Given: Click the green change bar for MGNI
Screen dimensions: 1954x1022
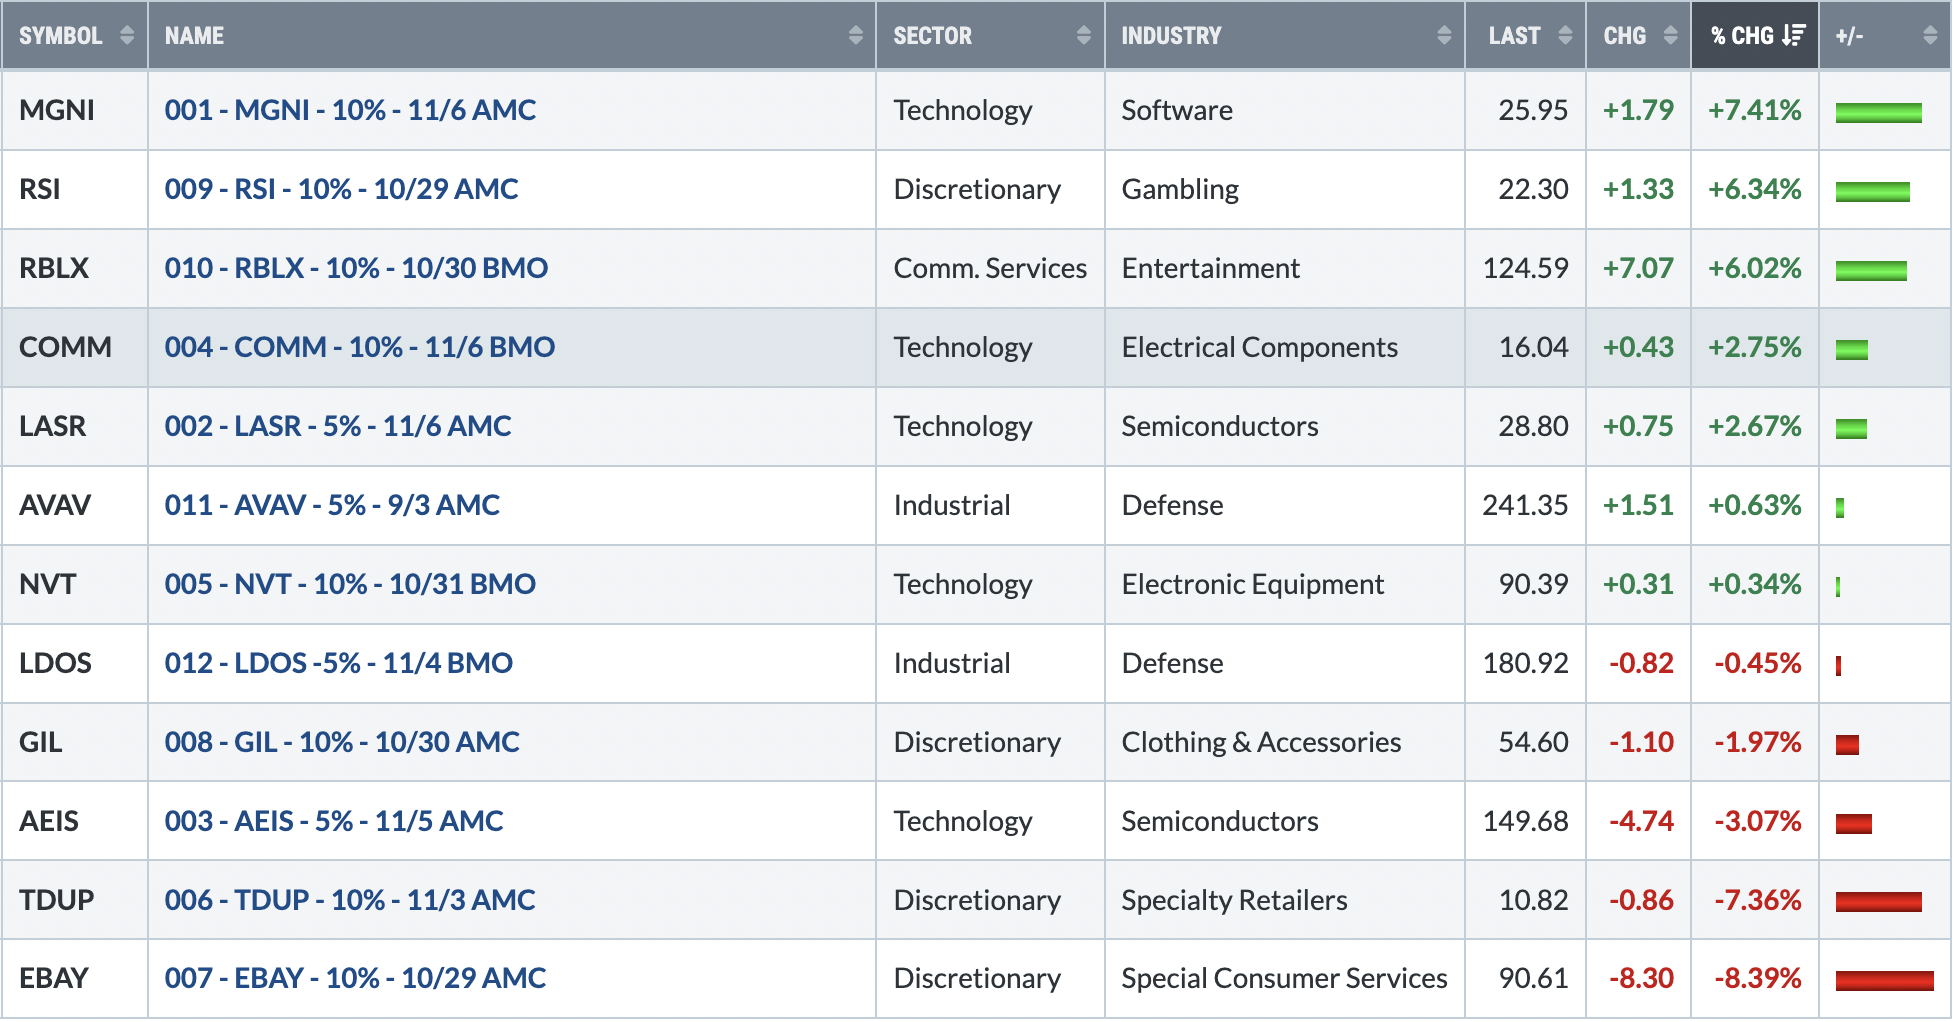Looking at the screenshot, I should coord(1878,112).
